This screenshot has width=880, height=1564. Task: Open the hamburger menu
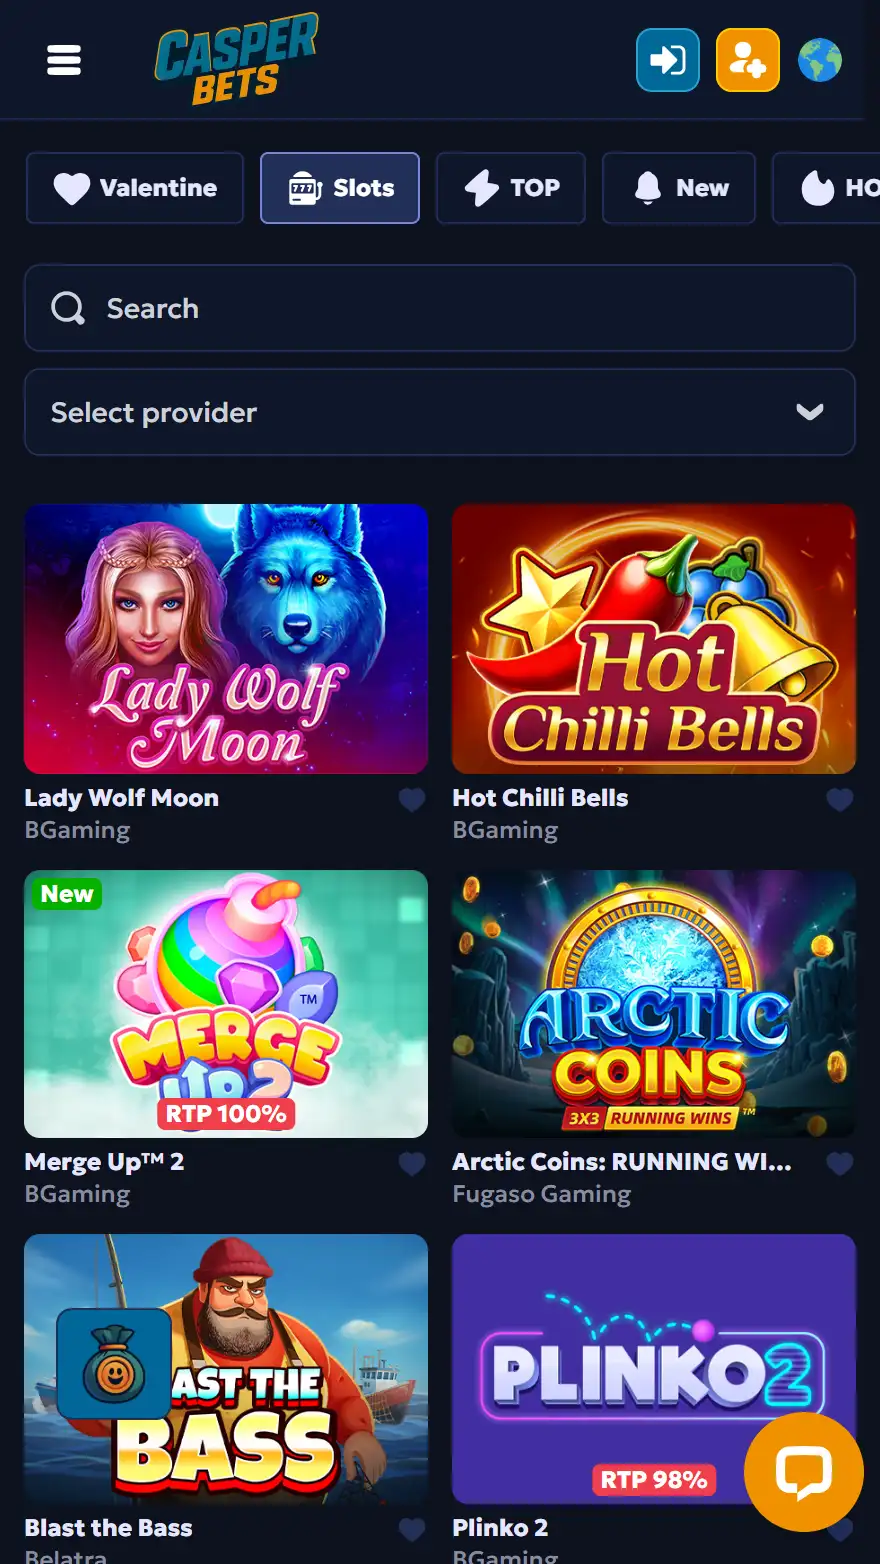pos(64,60)
